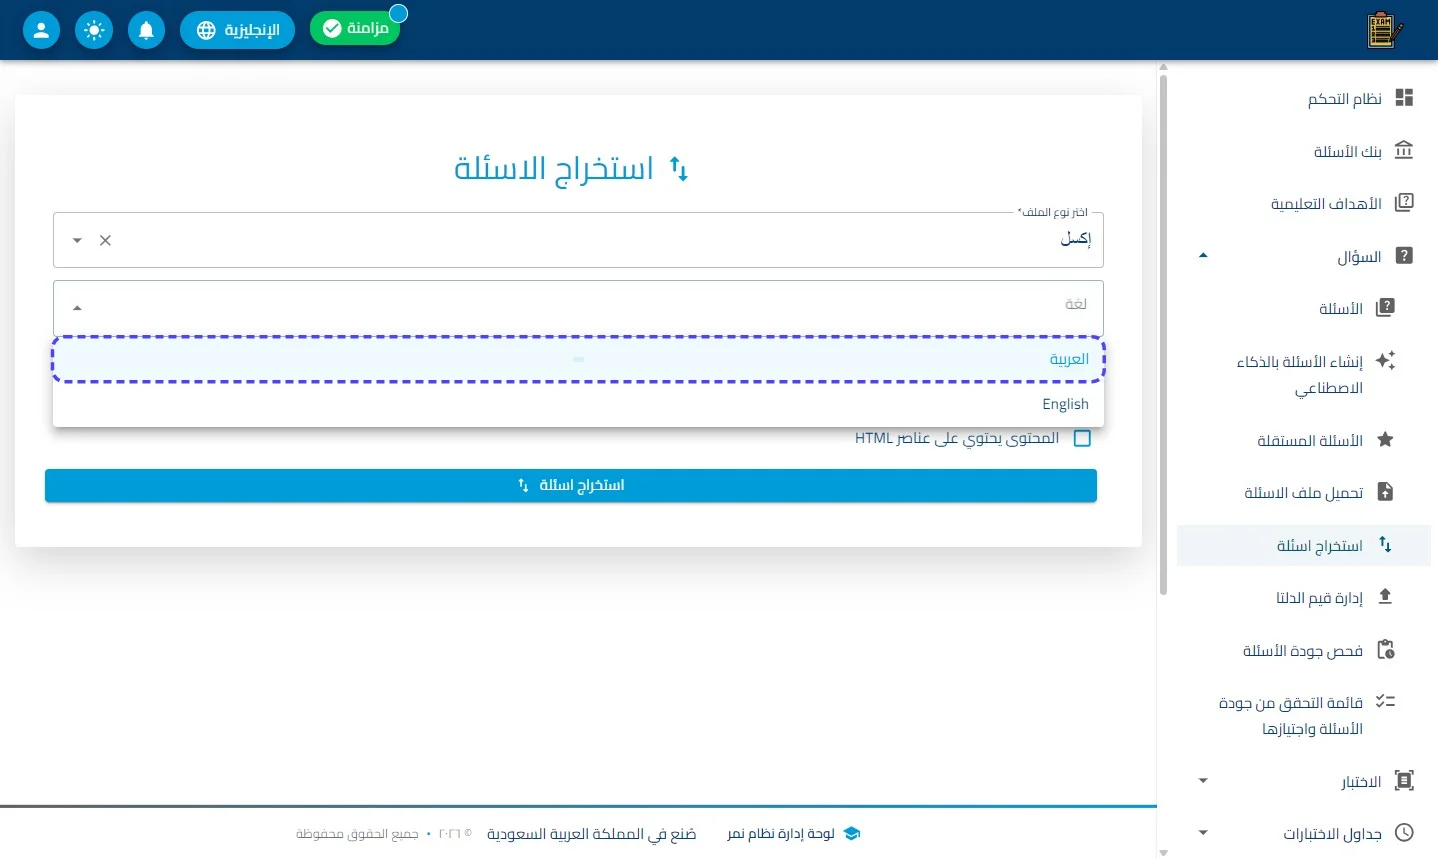Choose English language option
Screen dimensions: 1438x859
[578, 404]
